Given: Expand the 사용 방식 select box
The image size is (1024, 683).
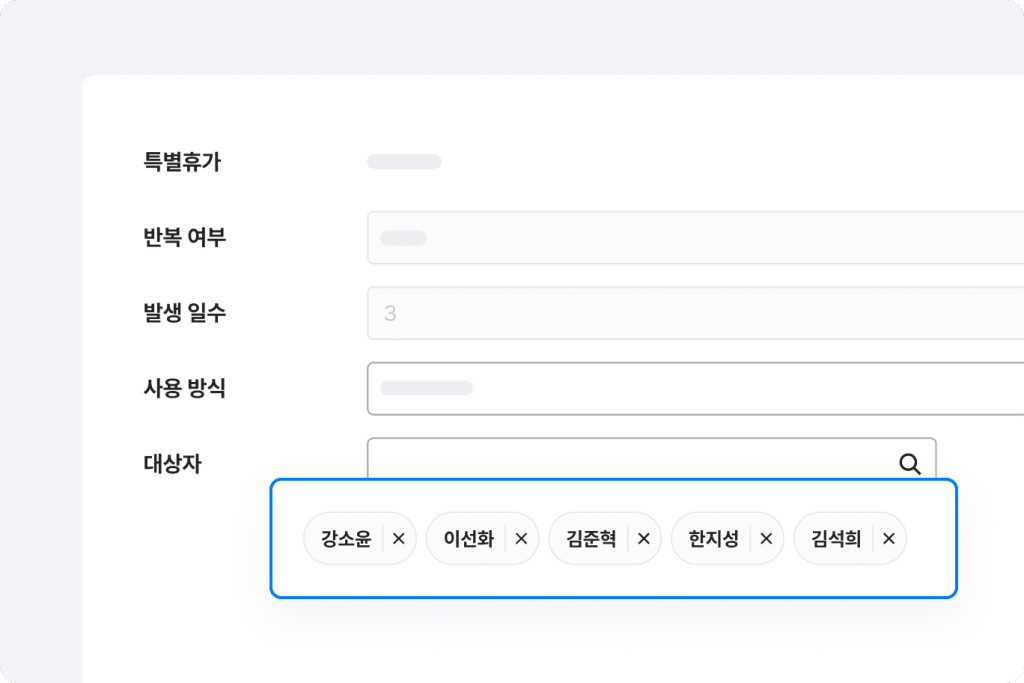Looking at the screenshot, I should [x=695, y=388].
